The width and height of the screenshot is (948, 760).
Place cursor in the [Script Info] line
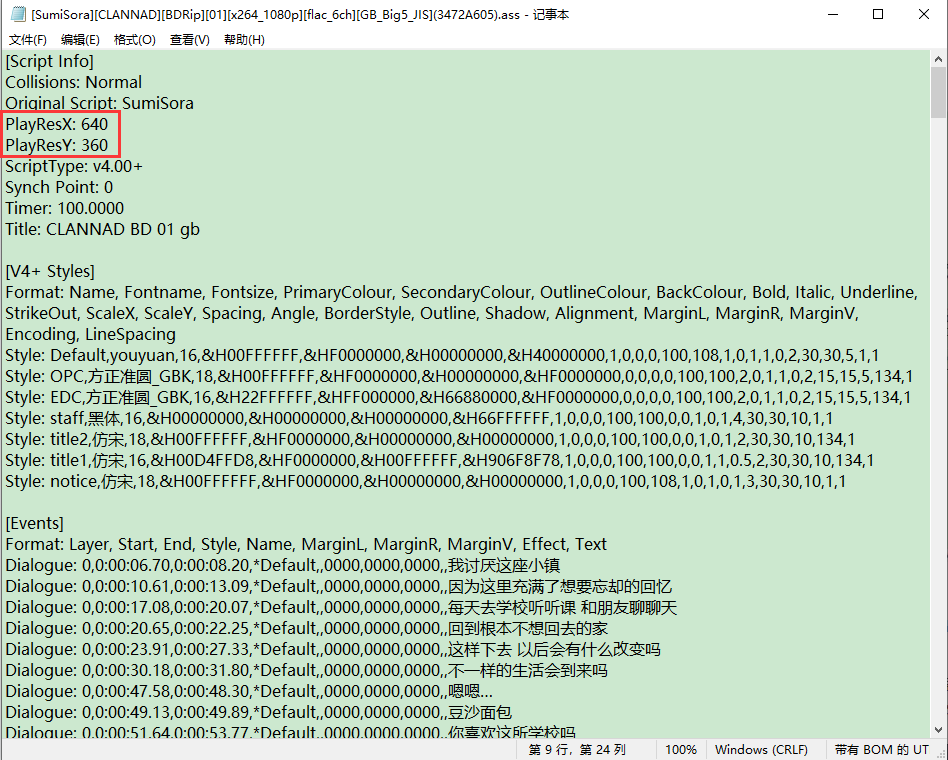point(50,61)
